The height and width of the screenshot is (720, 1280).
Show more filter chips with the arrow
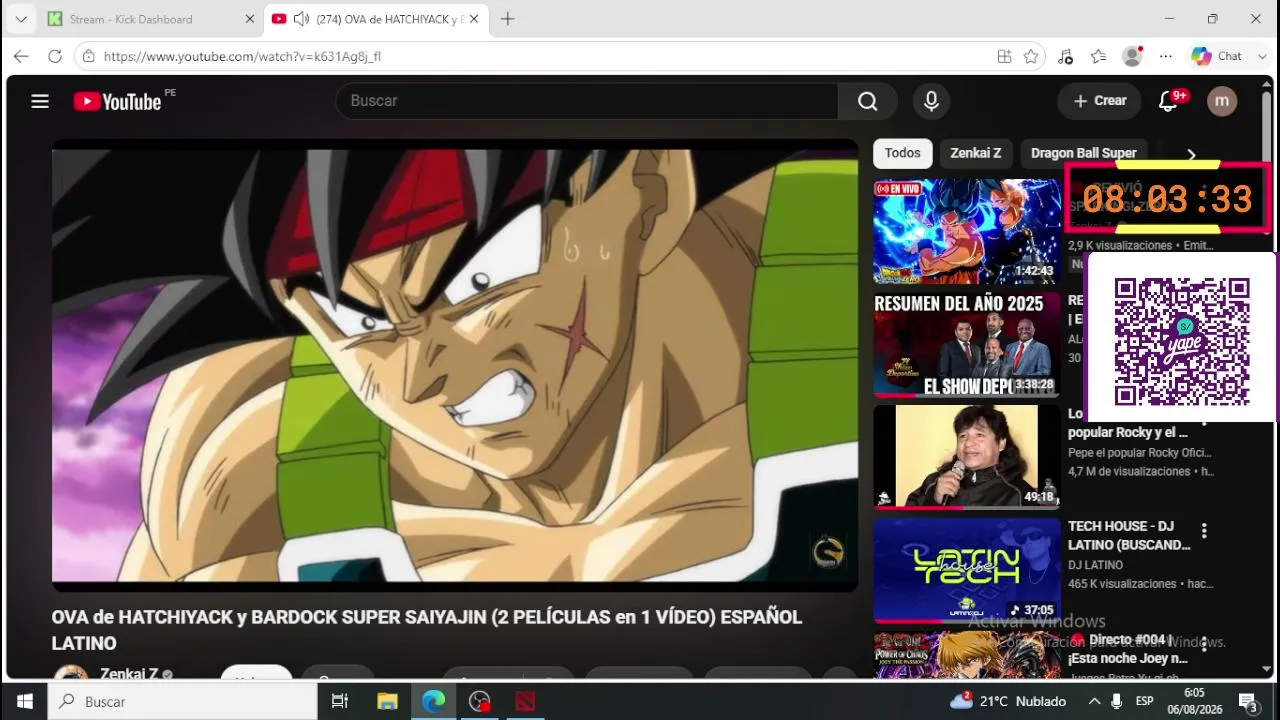click(1191, 154)
